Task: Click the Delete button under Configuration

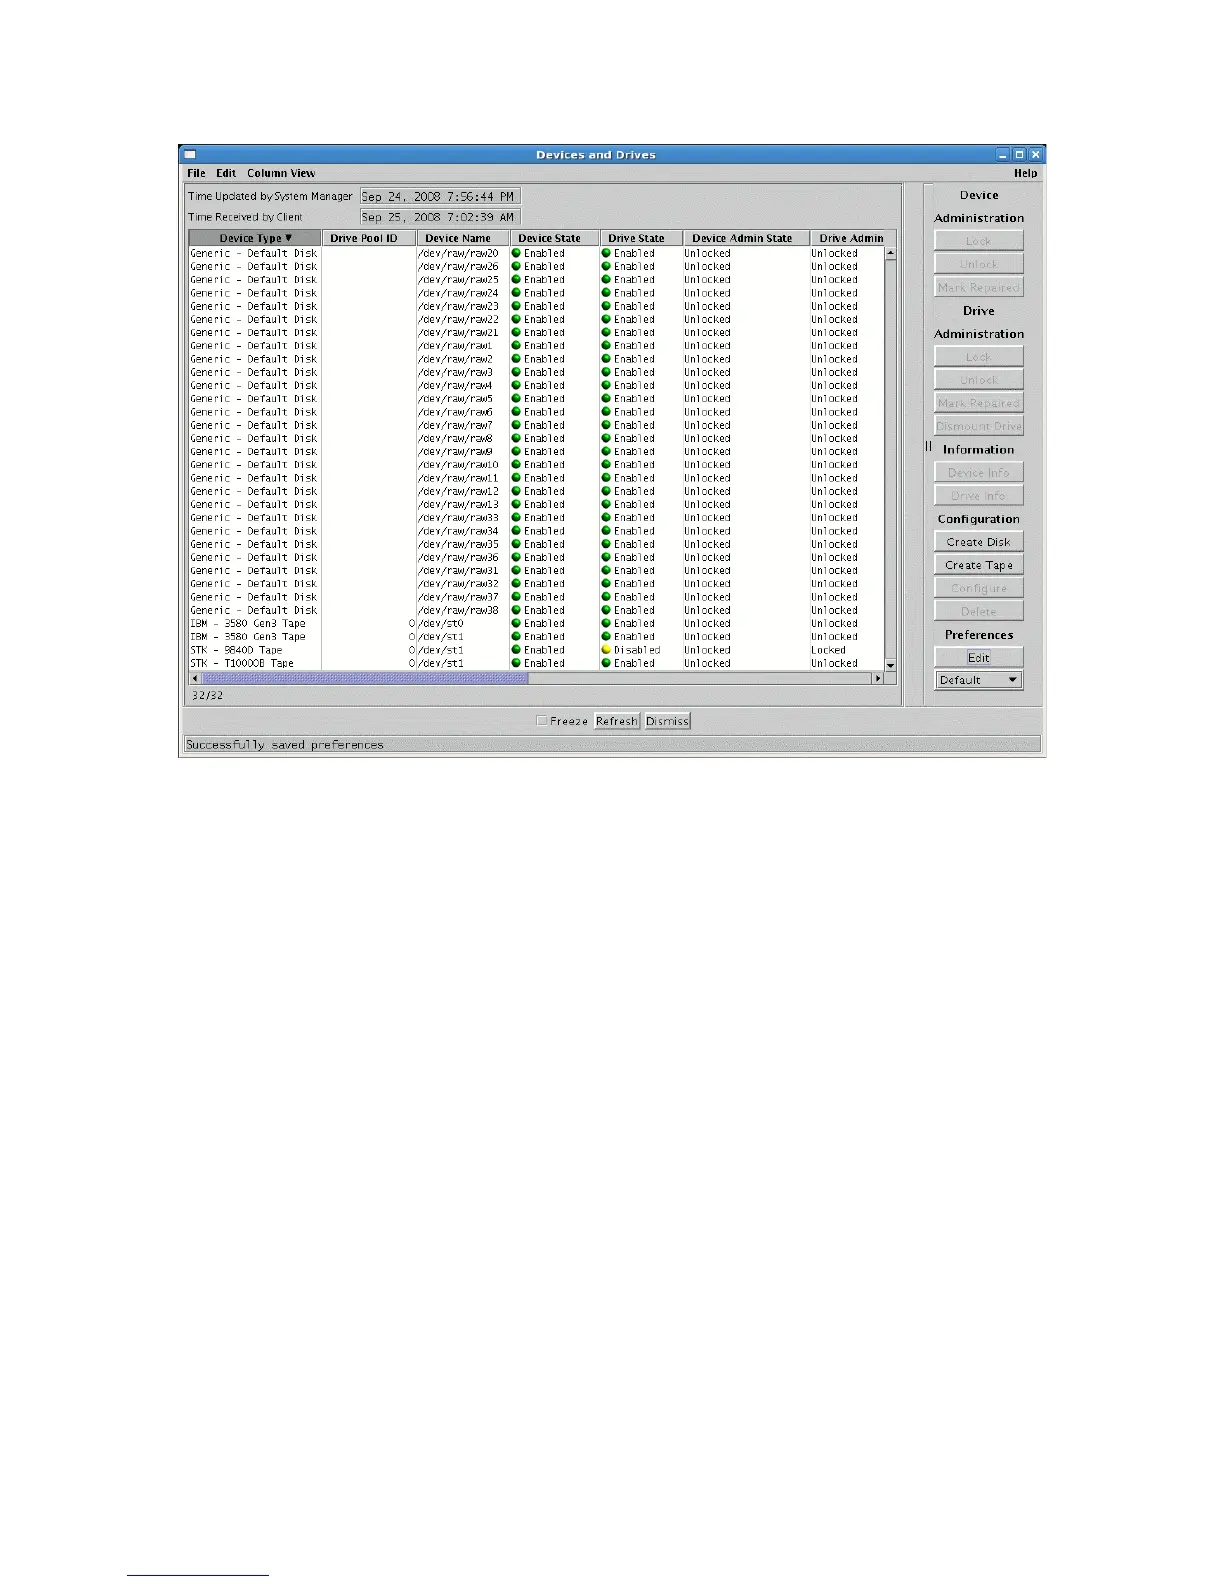Action: point(979,611)
